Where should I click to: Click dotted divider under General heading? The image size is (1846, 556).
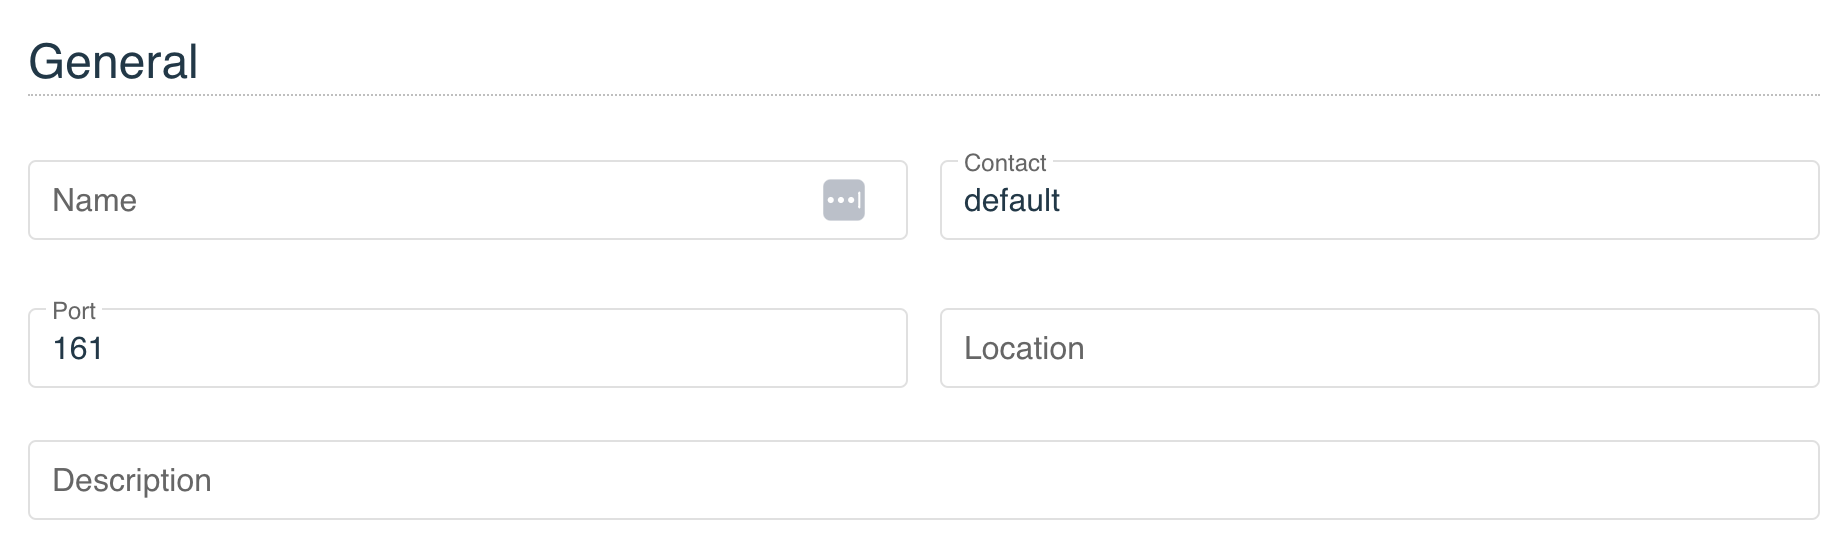[x=923, y=95]
